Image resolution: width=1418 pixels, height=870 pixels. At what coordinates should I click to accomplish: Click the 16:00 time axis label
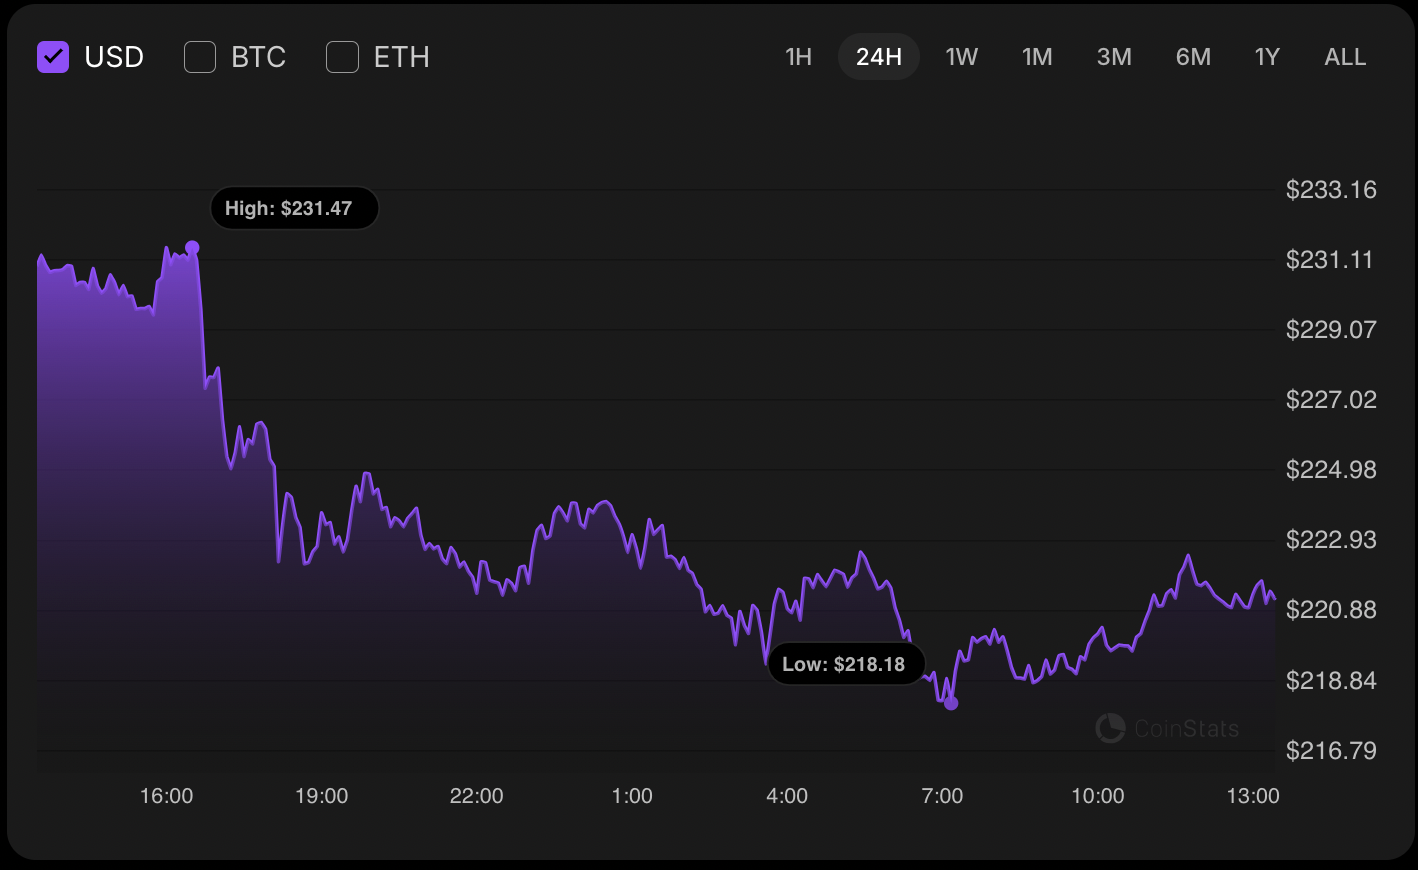[x=166, y=796]
